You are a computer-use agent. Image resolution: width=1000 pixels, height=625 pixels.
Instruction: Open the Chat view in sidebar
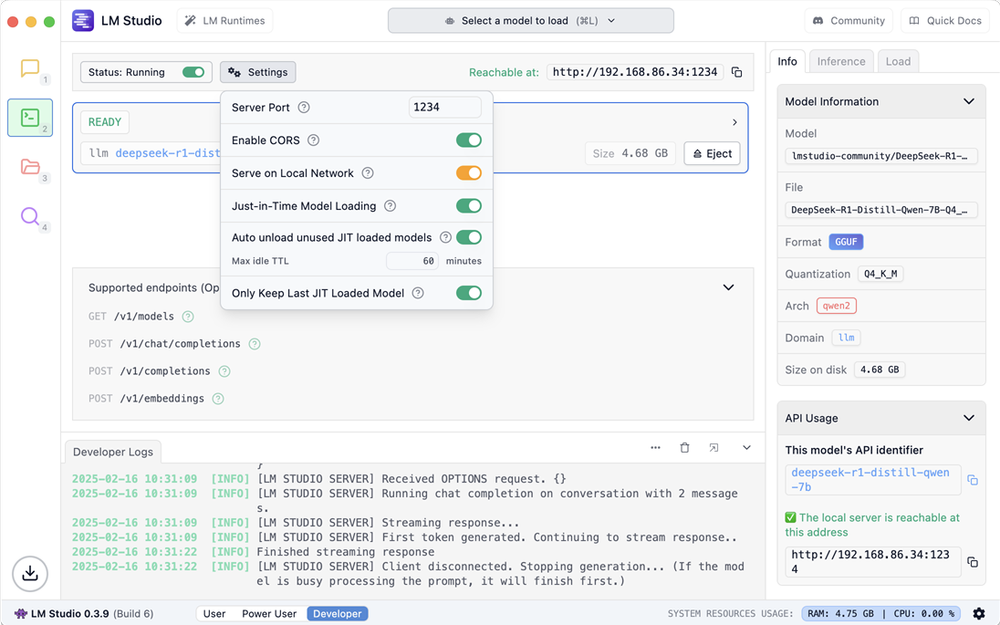click(30, 68)
